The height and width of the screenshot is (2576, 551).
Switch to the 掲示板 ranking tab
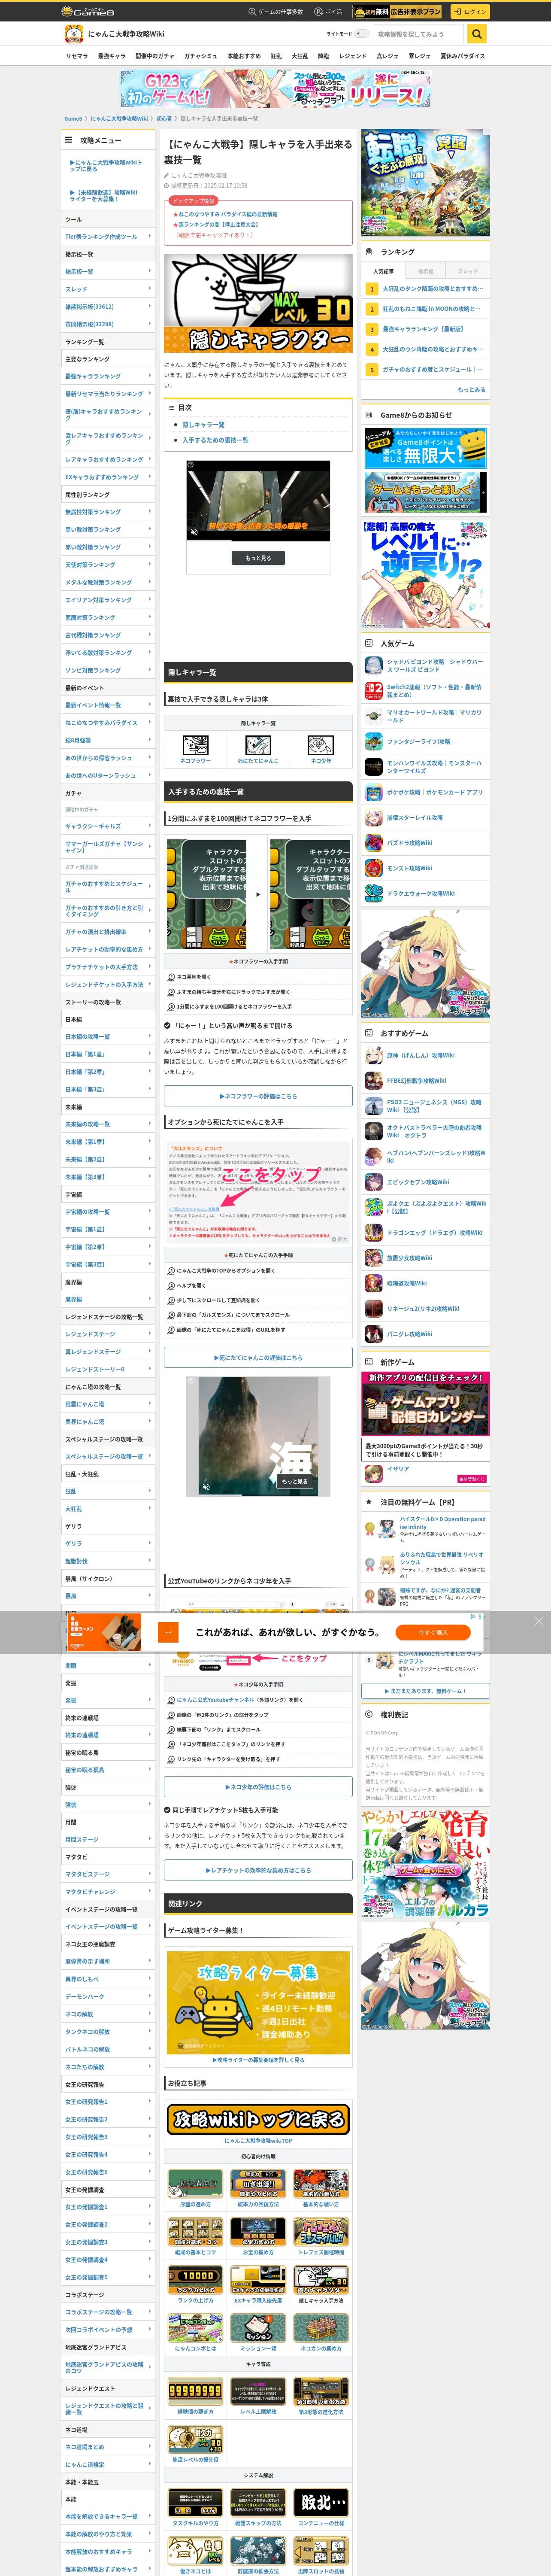click(x=426, y=271)
